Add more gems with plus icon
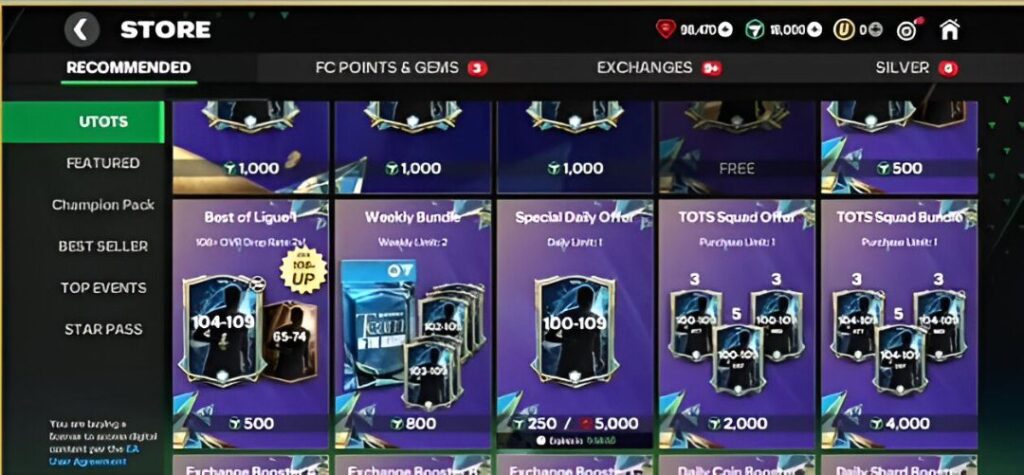1024x475 pixels. (726, 29)
